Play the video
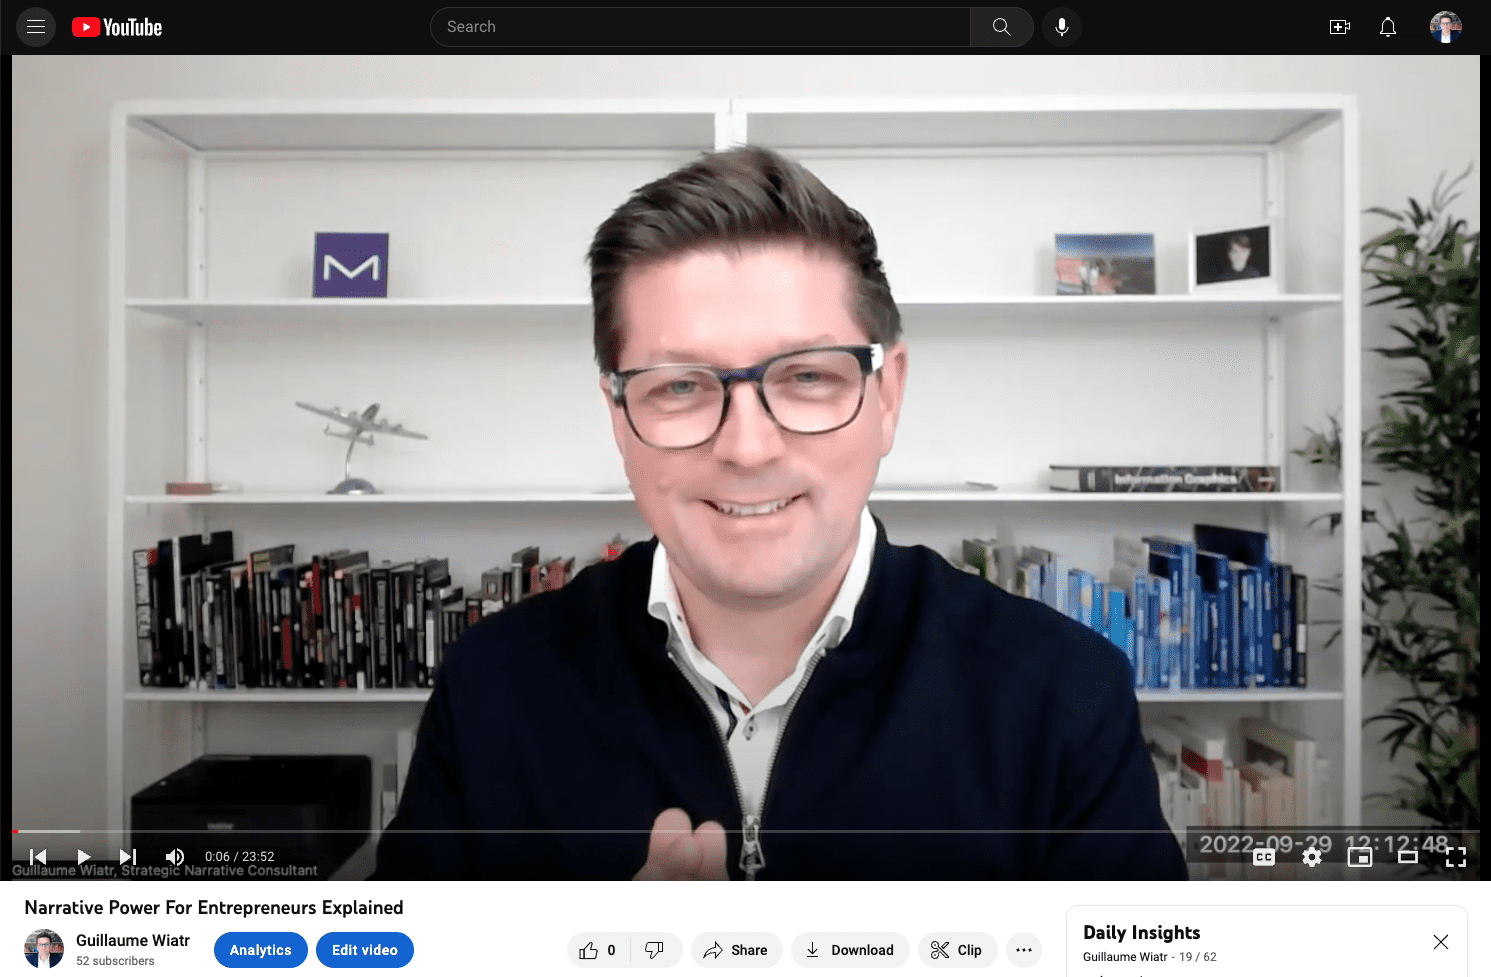The image size is (1491, 977). tap(84, 856)
